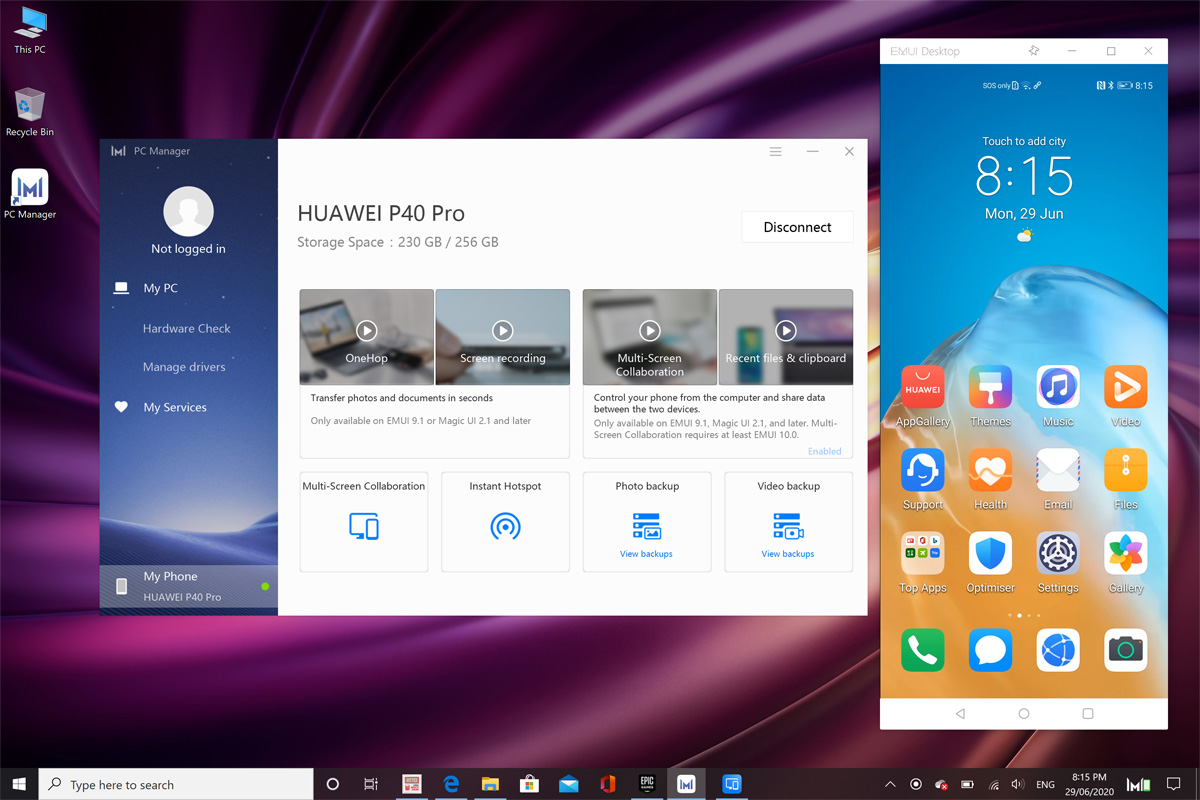Screen dimensions: 1200x800
Task: Open the PC Manager hamburger menu
Action: tap(775, 152)
